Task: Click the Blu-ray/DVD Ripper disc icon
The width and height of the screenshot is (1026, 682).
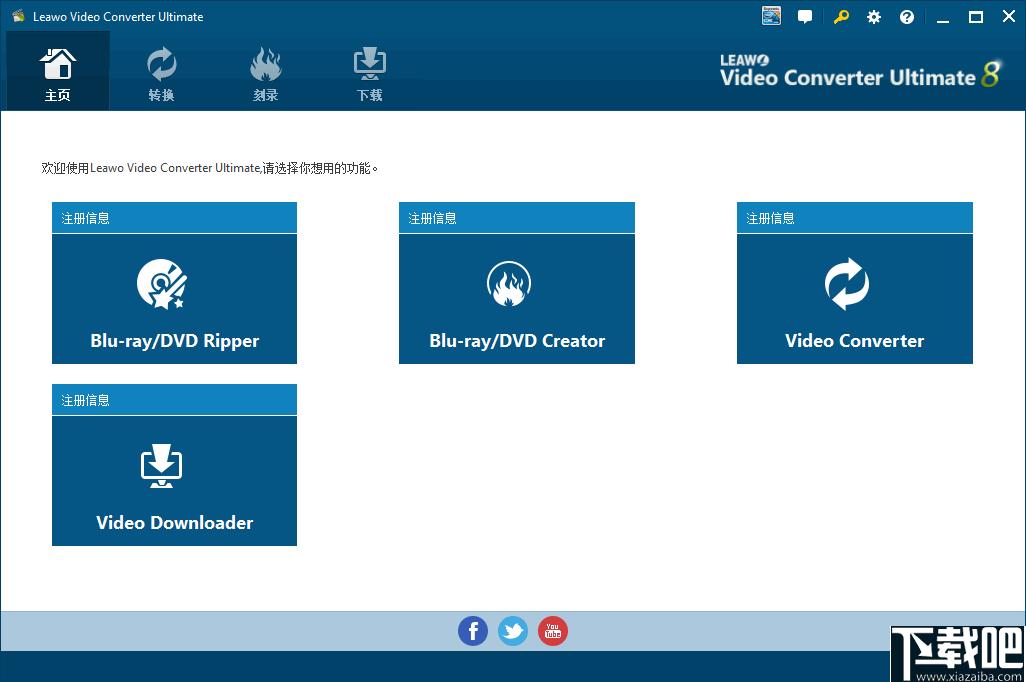Action: point(162,284)
